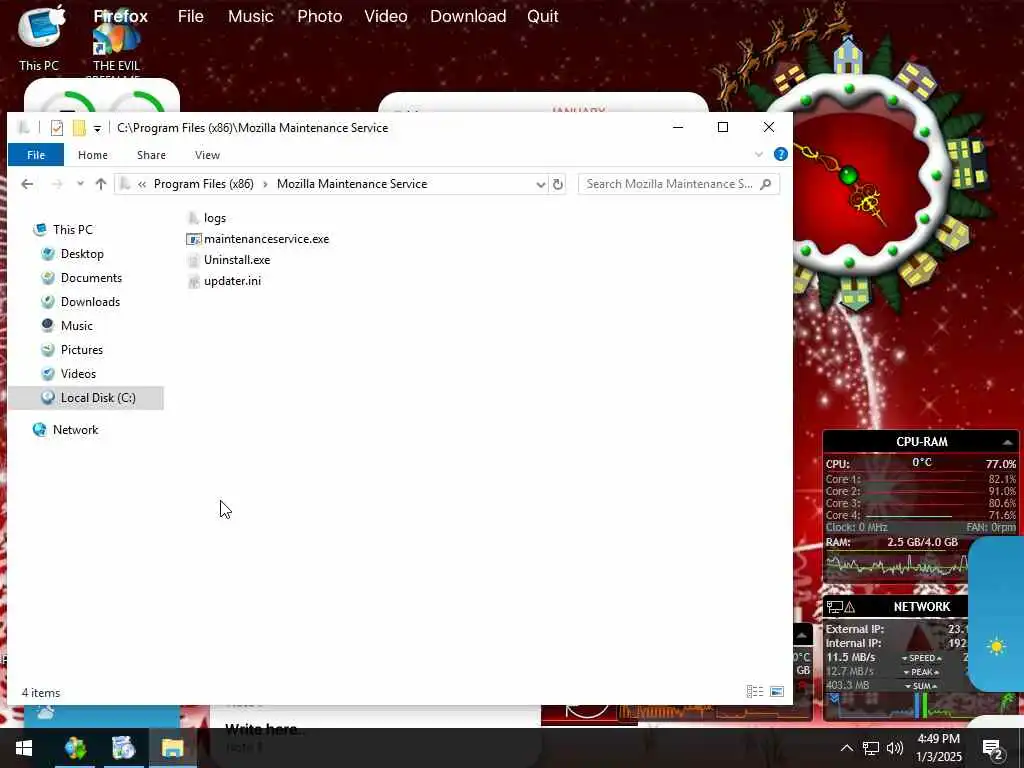Click the search magnifier icon
This screenshot has width=1024, height=768.
766,184
